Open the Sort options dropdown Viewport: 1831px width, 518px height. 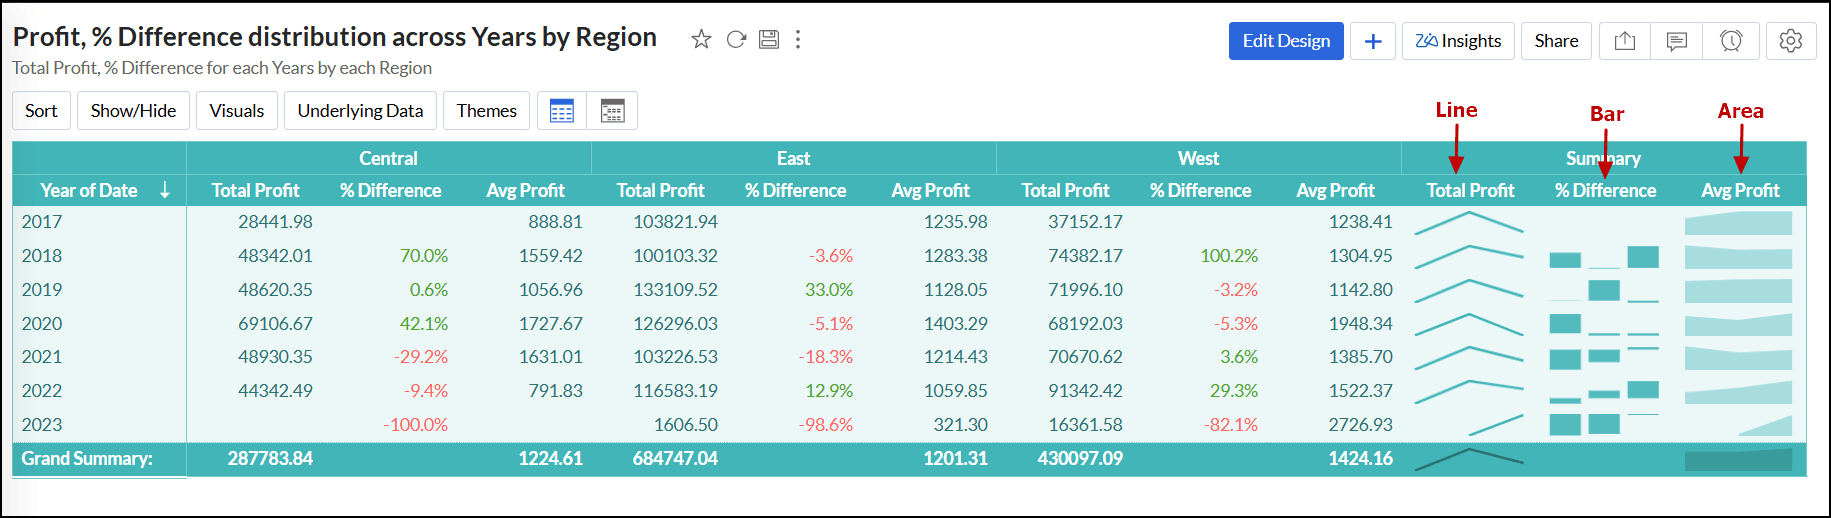coord(41,111)
